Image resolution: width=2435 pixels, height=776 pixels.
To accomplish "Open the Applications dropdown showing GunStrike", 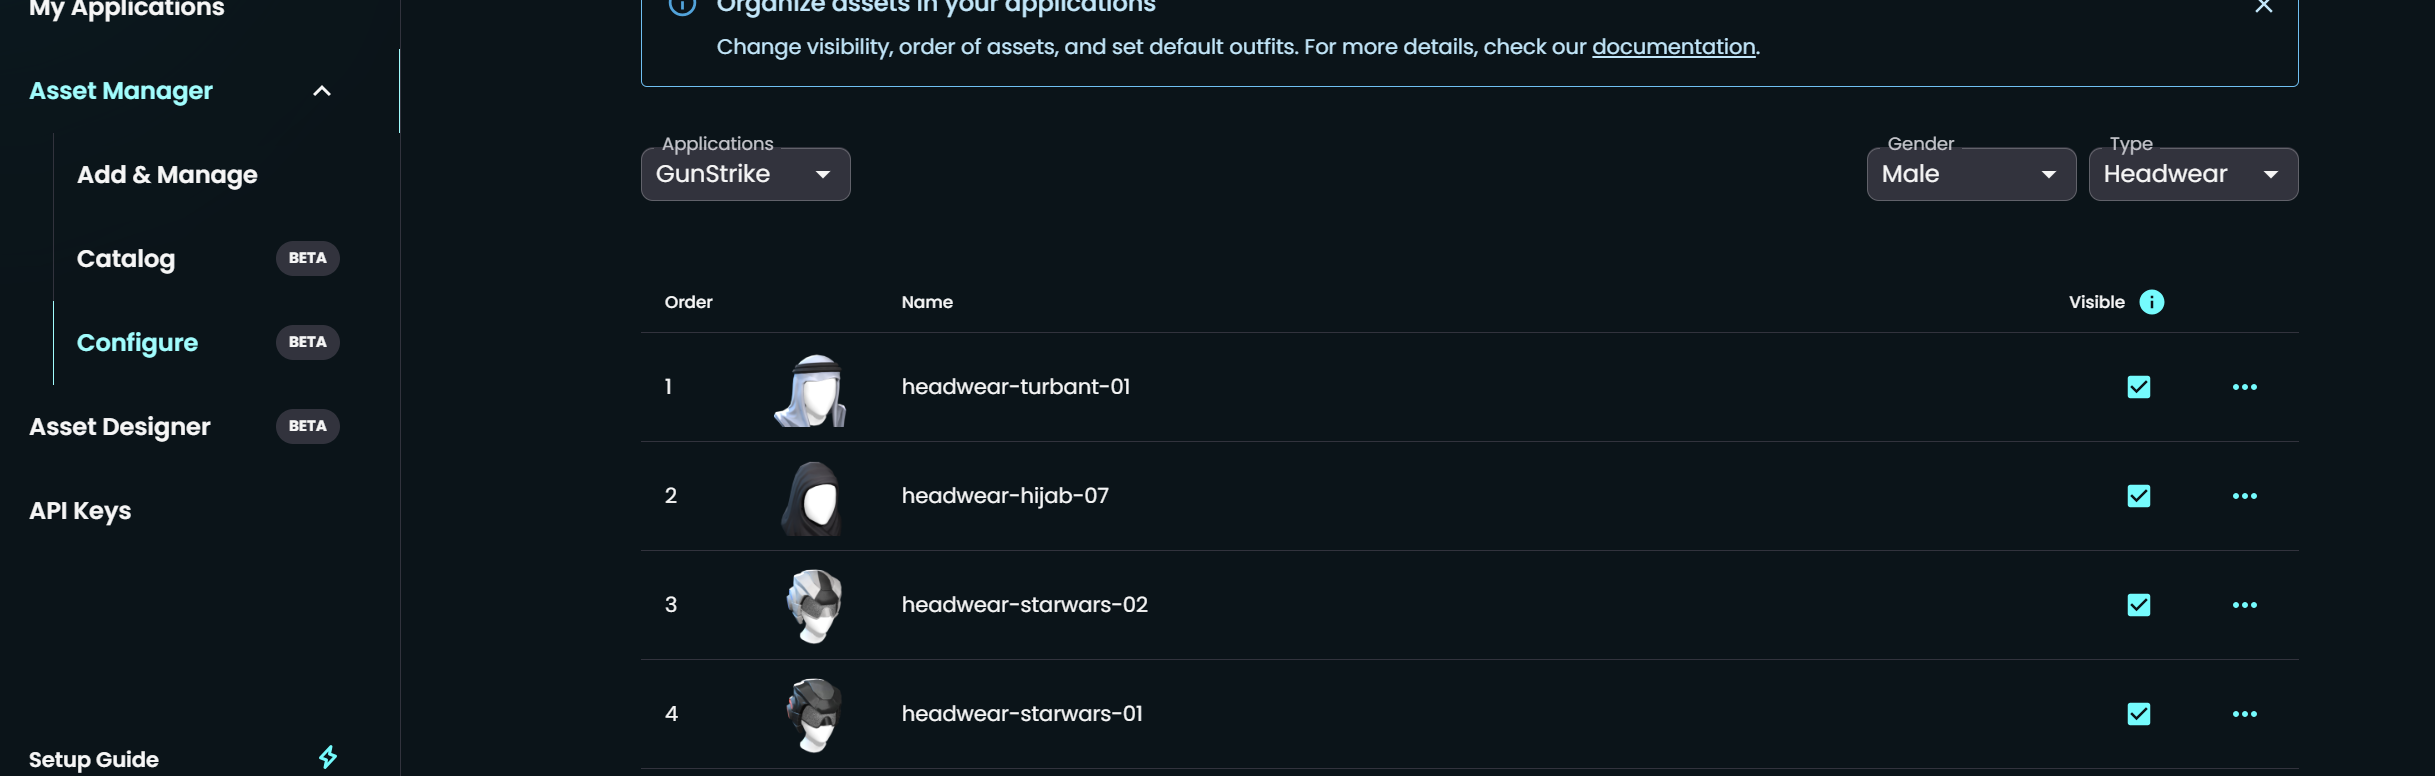I will click(745, 175).
